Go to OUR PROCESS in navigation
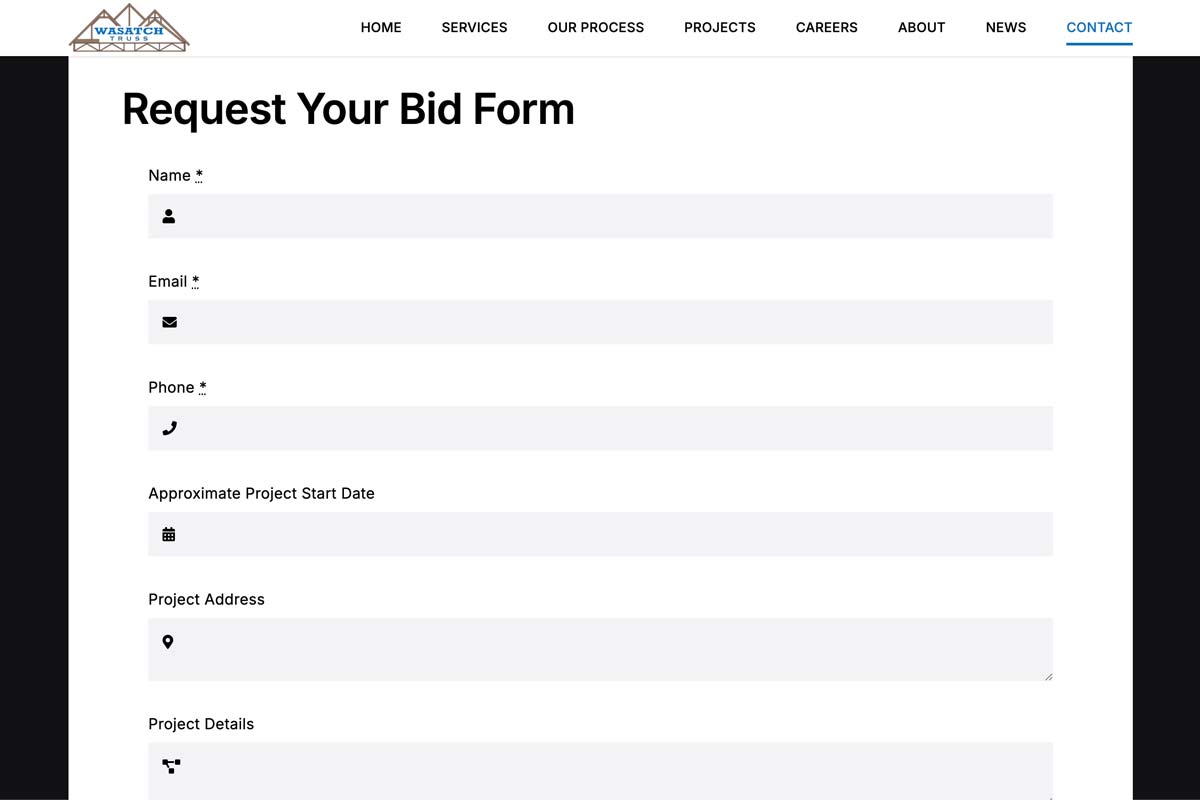Screen dimensions: 1200x800 tap(596, 27)
